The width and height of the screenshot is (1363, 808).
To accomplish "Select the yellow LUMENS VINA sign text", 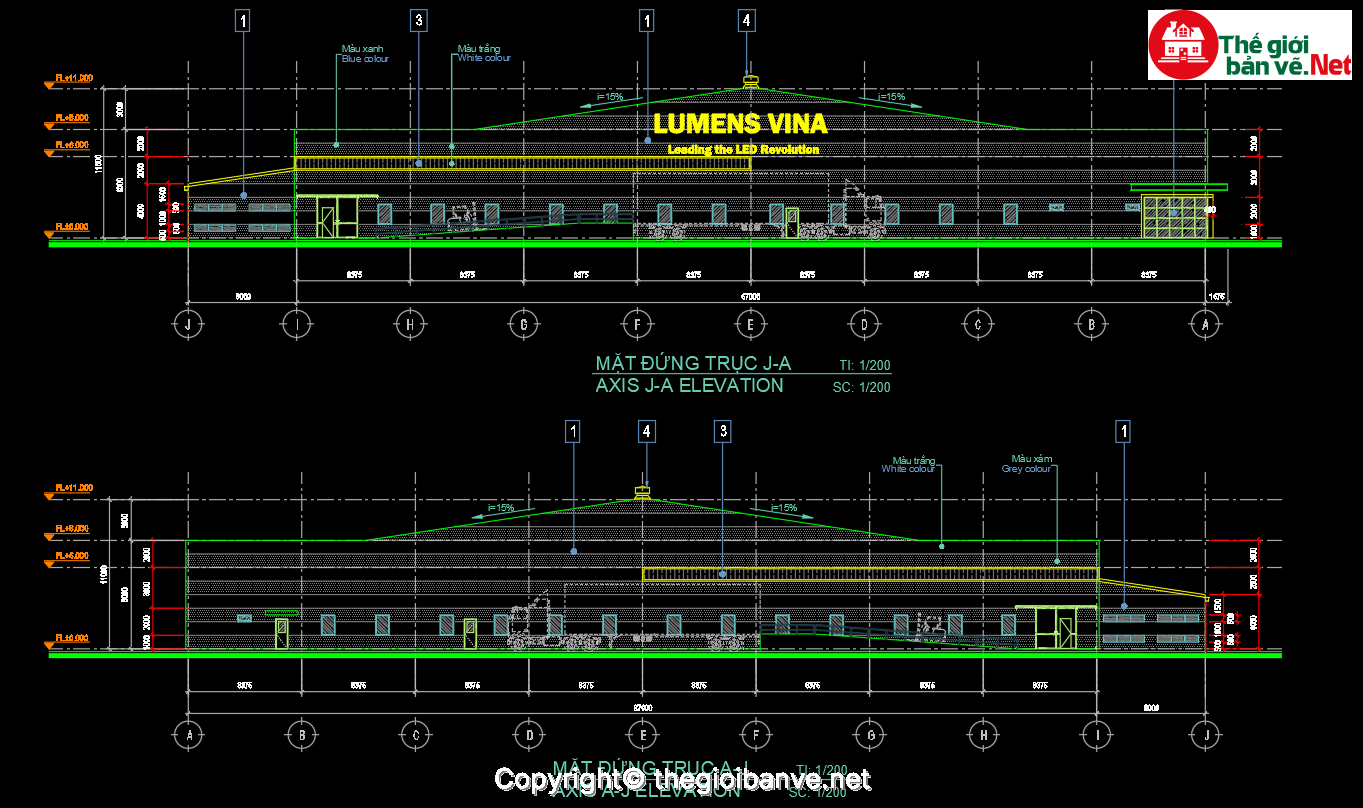I will pyautogui.click(x=740, y=124).
